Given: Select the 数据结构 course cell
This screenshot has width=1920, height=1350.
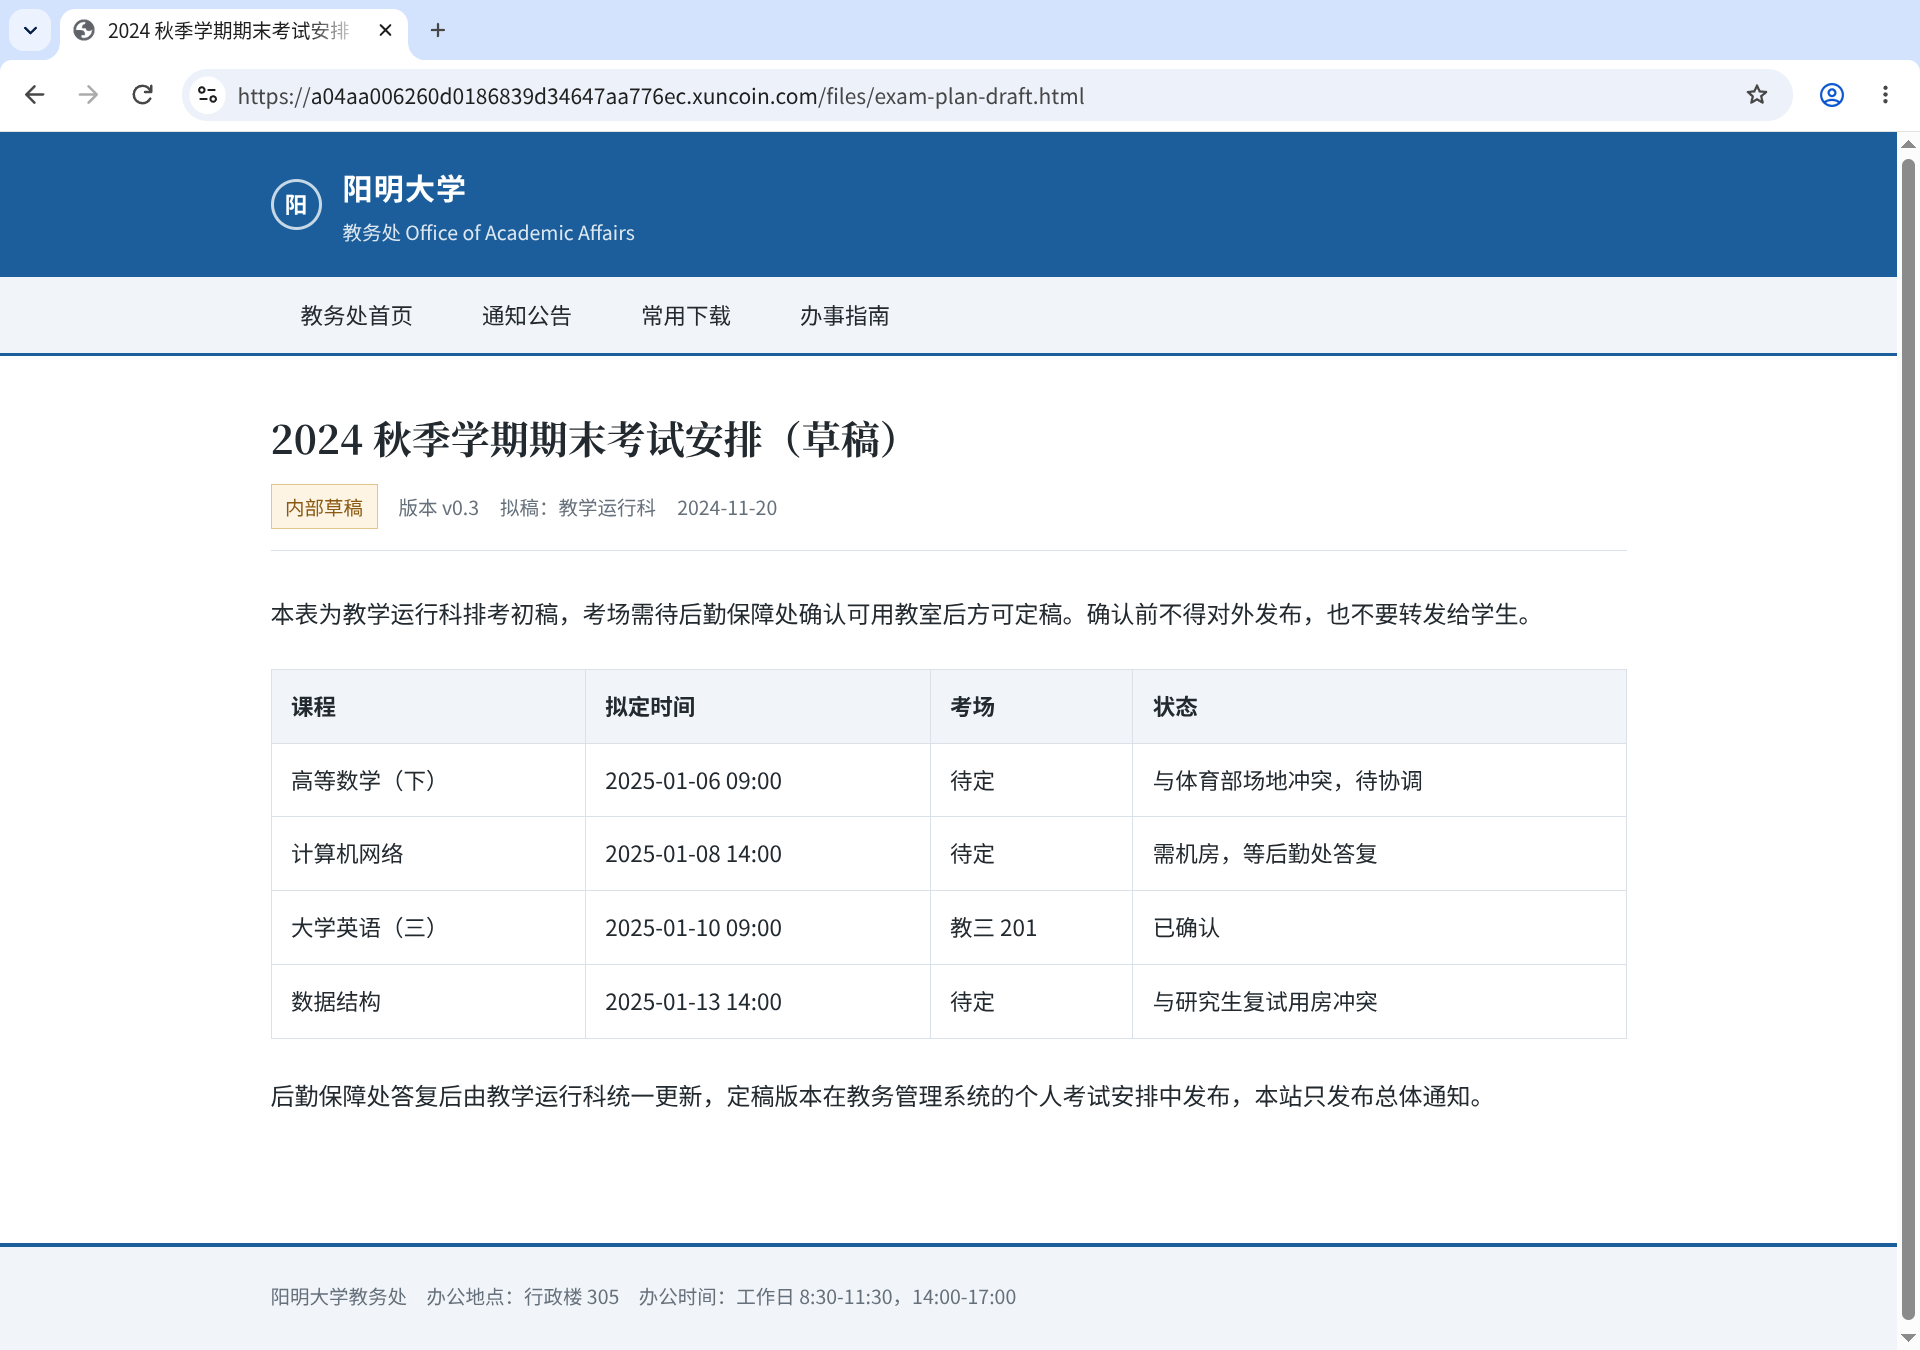Looking at the screenshot, I should coord(428,1002).
